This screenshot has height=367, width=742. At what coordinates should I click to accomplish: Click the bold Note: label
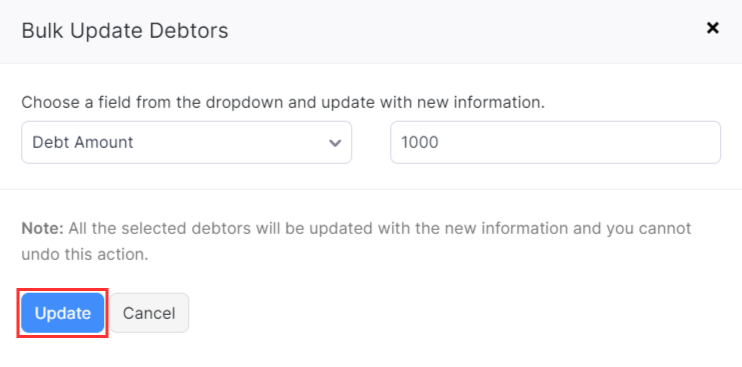43,228
